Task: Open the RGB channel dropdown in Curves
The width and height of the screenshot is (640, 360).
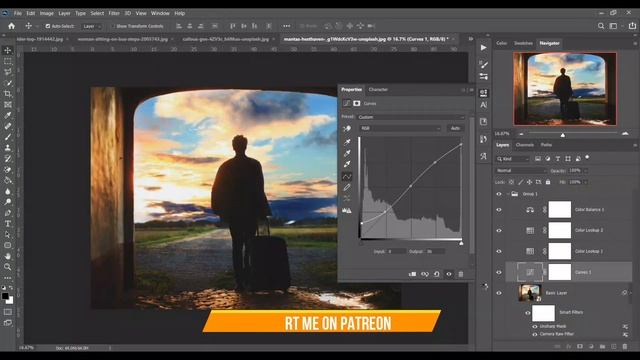Action: coord(400,128)
